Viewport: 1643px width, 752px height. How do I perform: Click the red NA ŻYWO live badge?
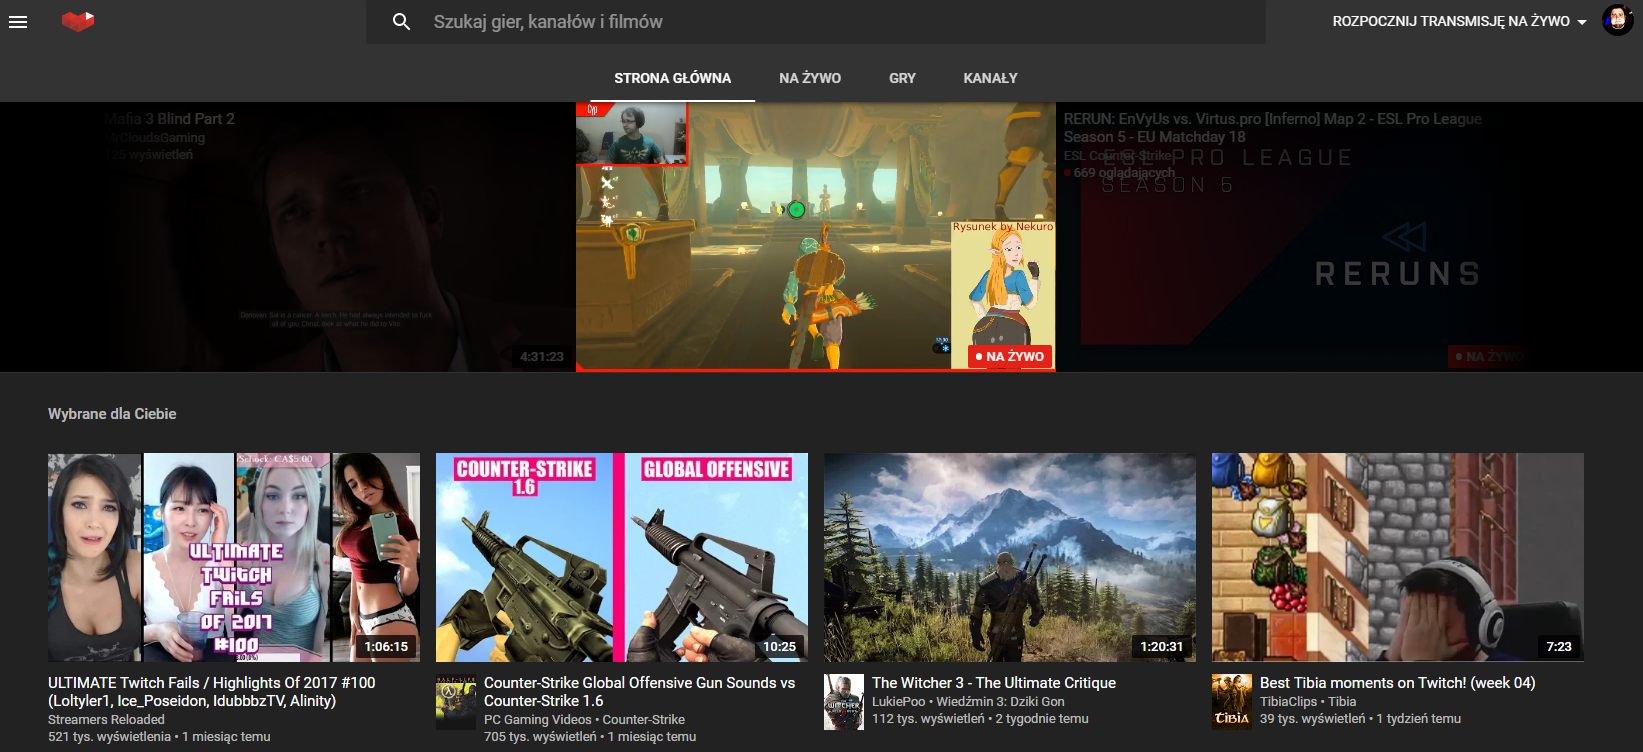point(1010,356)
